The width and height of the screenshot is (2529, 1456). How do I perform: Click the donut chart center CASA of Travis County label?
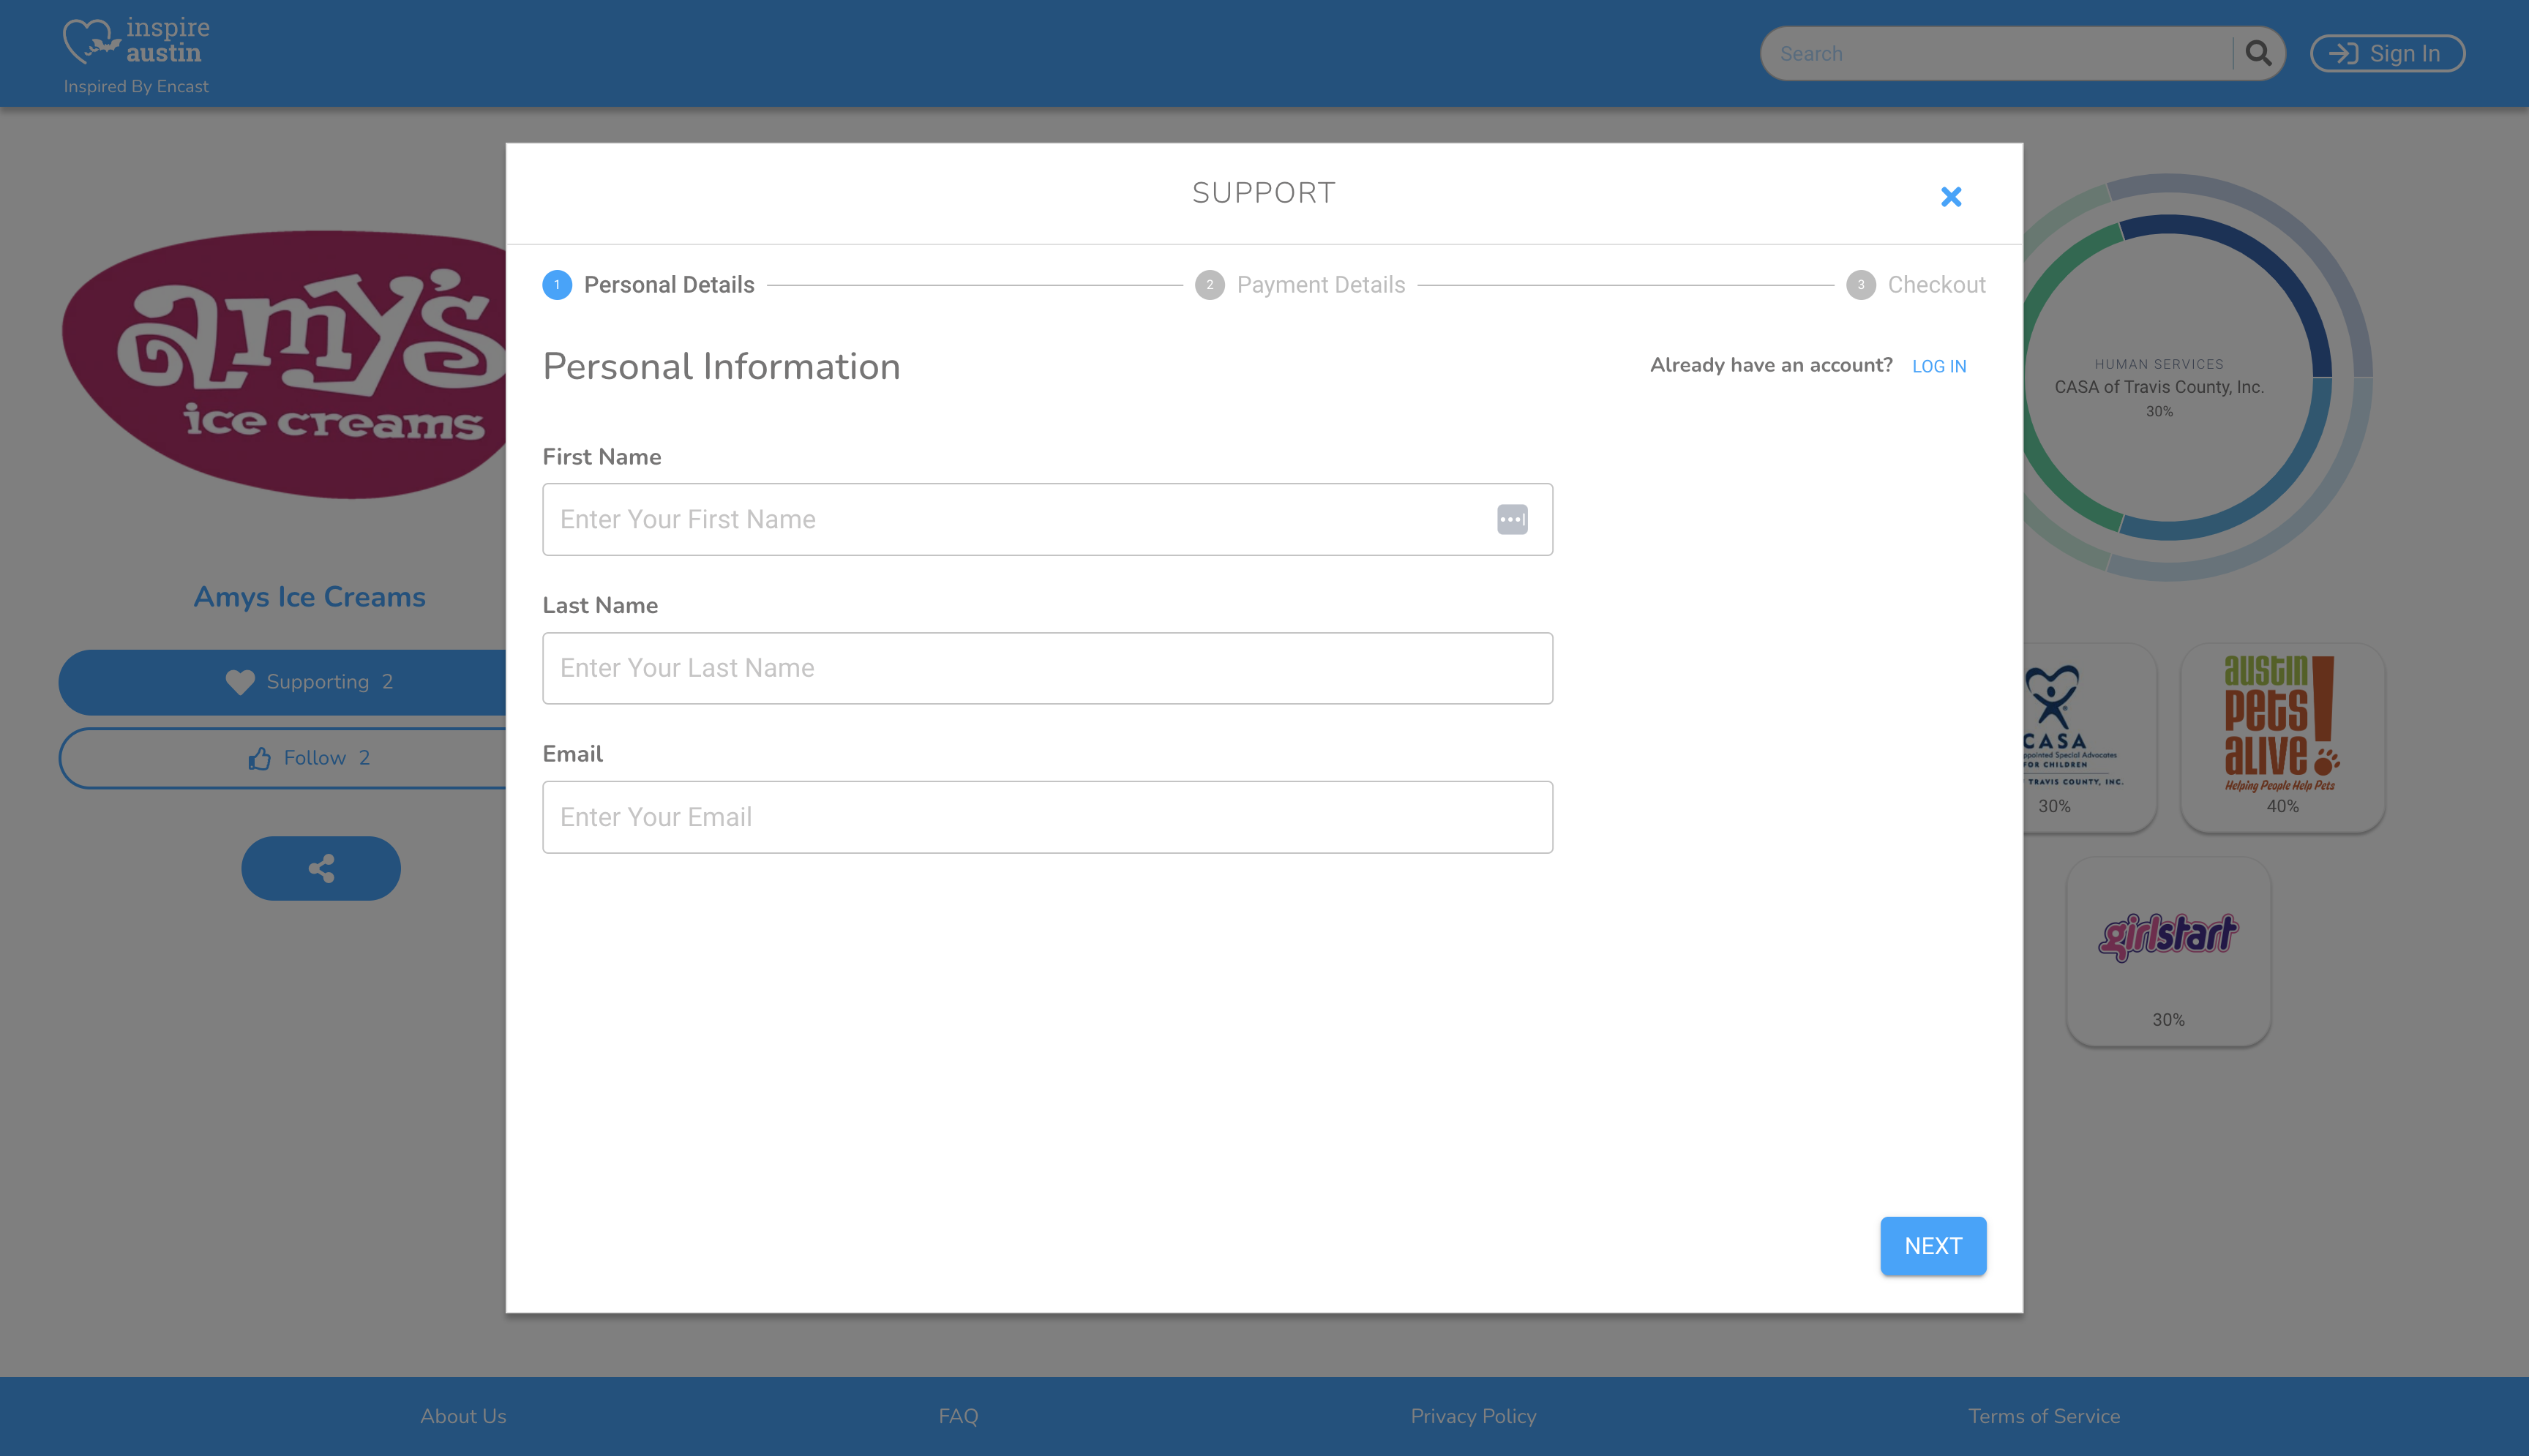click(2159, 387)
